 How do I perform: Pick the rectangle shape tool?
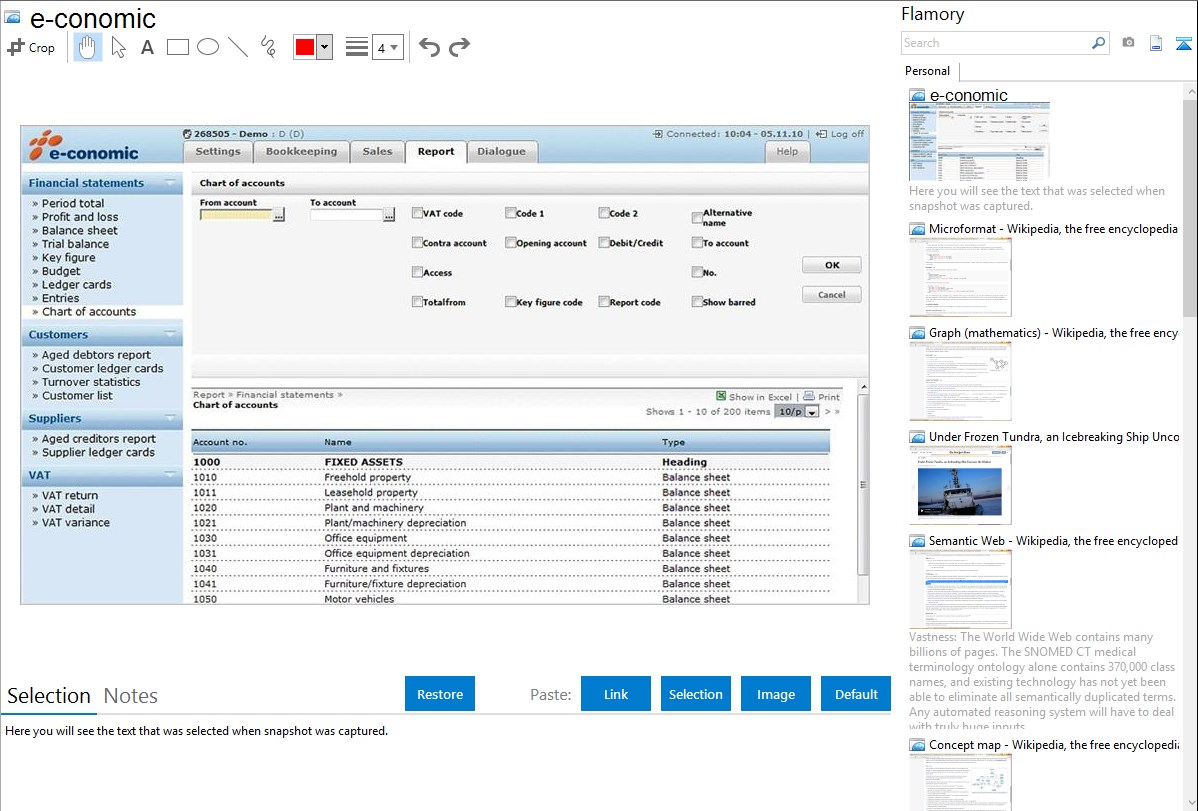pos(177,47)
